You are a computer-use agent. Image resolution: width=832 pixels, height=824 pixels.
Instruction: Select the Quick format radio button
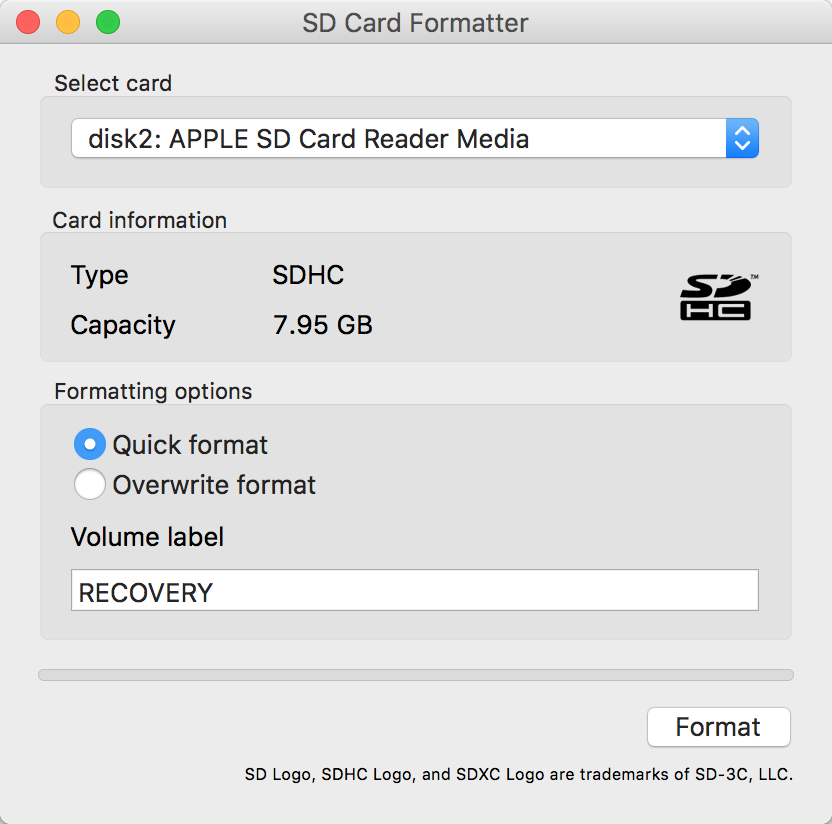[x=90, y=444]
